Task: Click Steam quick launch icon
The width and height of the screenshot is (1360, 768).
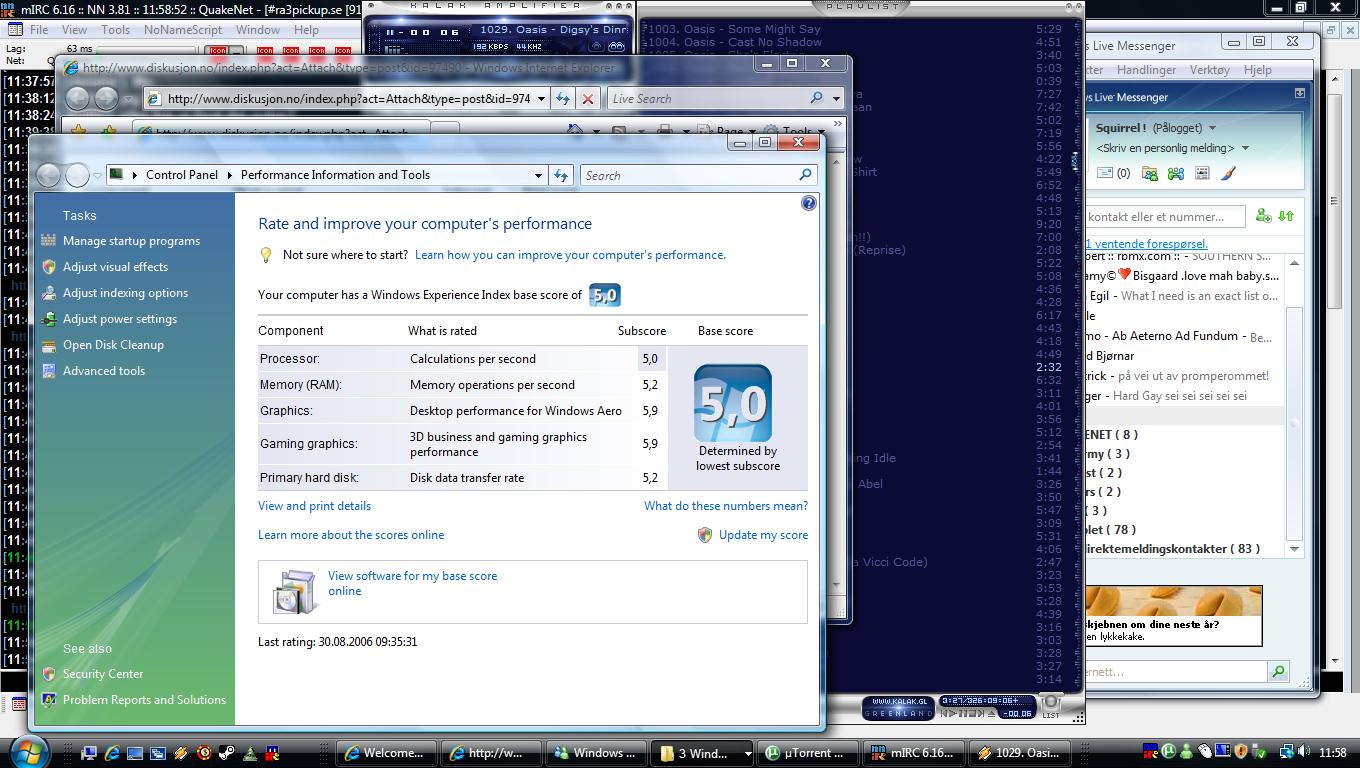Action: pyautogui.click(x=226, y=753)
